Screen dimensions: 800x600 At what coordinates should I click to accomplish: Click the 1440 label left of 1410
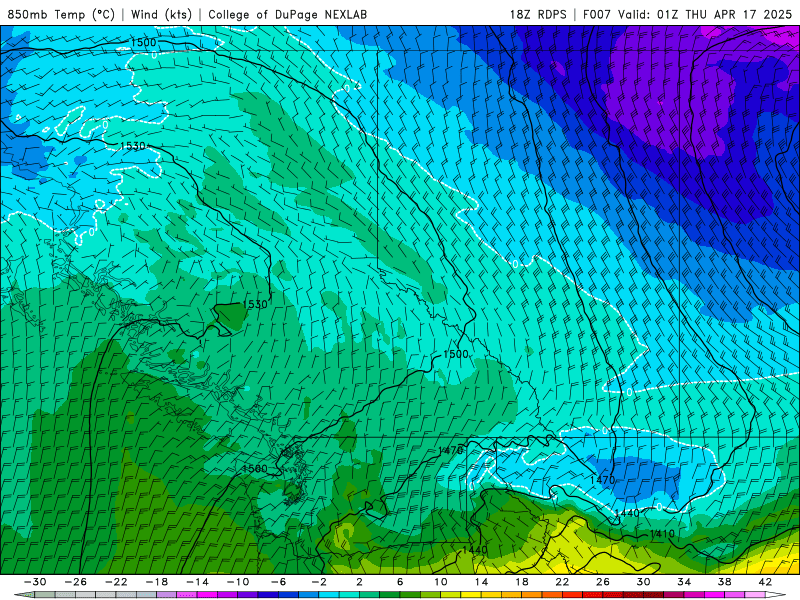point(627,513)
